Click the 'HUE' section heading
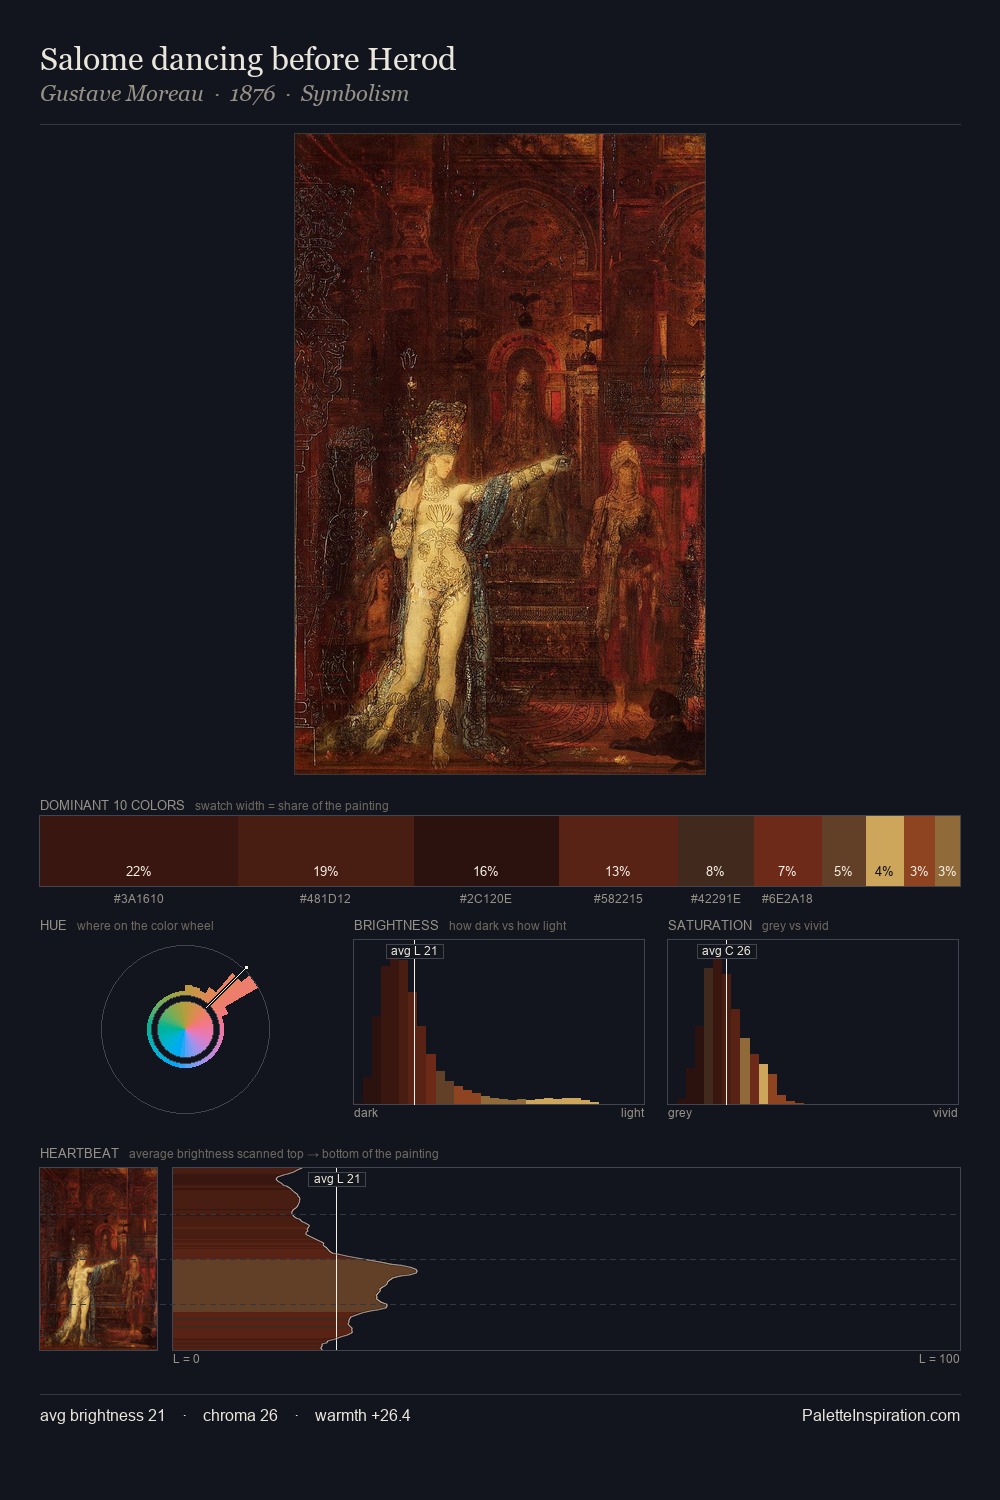 click(x=53, y=925)
